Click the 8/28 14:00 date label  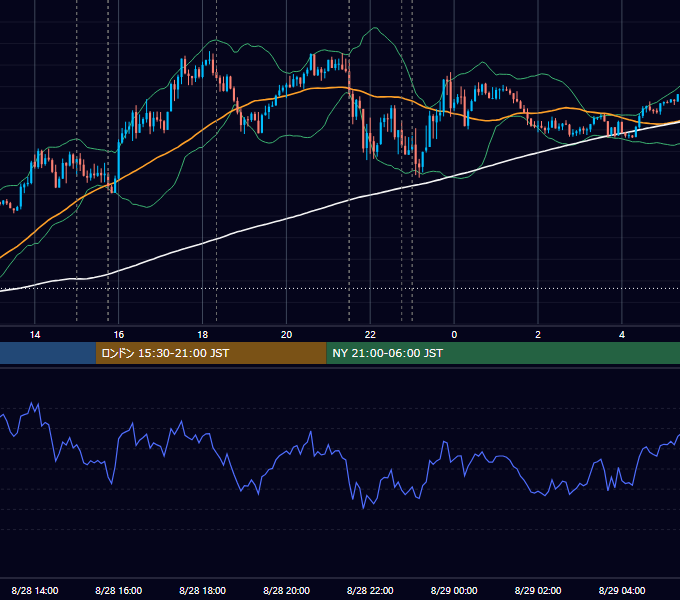(35, 590)
